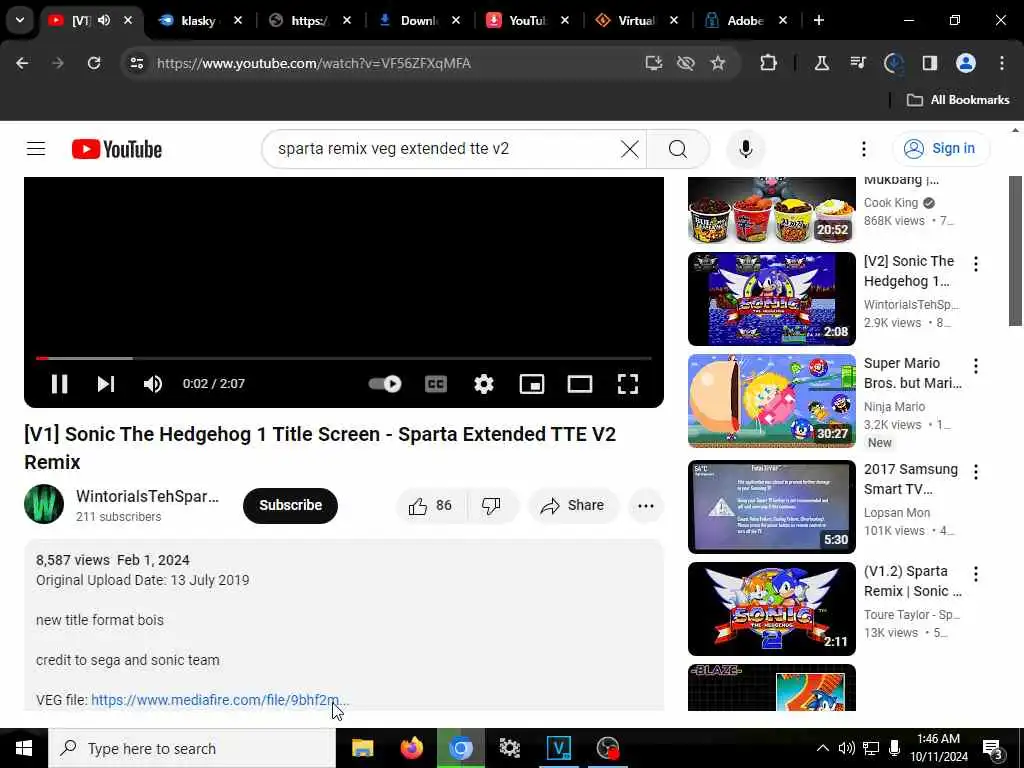Screen dimensions: 1024x768
Task: Install app icon in address bar
Action: coord(653,63)
